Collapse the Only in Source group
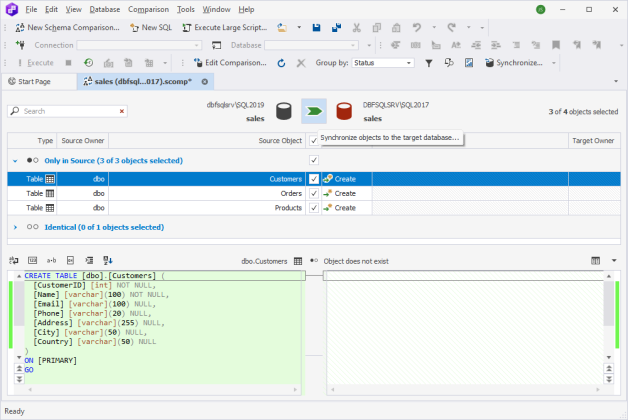The height and width of the screenshot is (420, 628). [15, 161]
